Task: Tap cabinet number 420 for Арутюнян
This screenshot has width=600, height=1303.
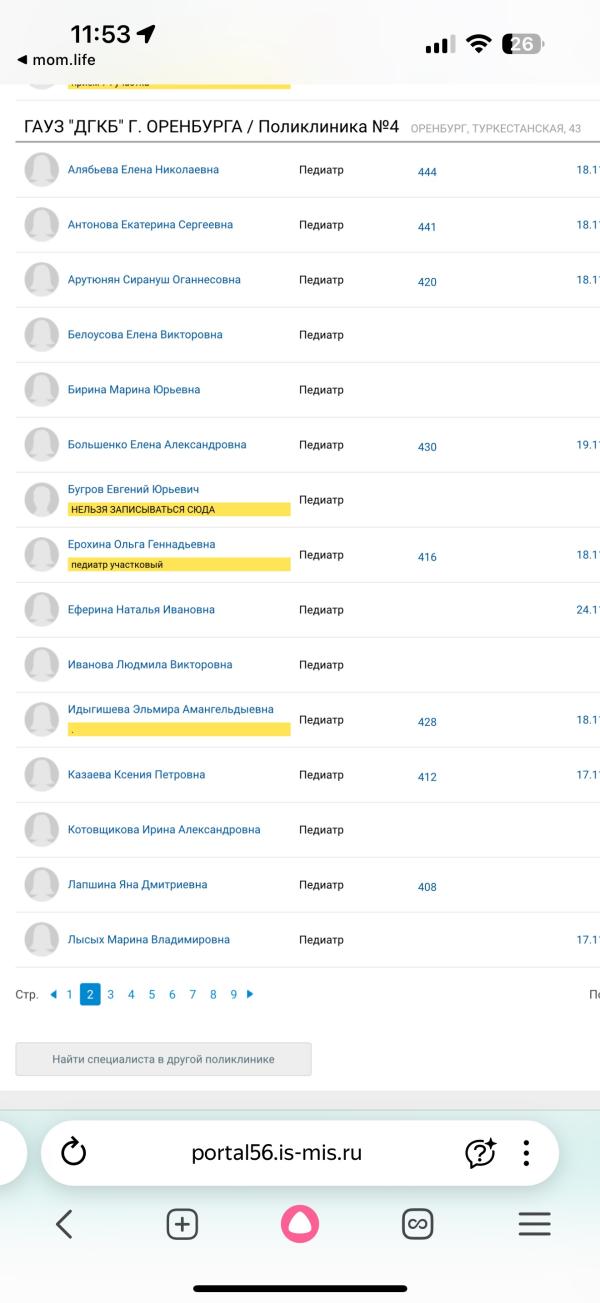Action: coord(427,282)
